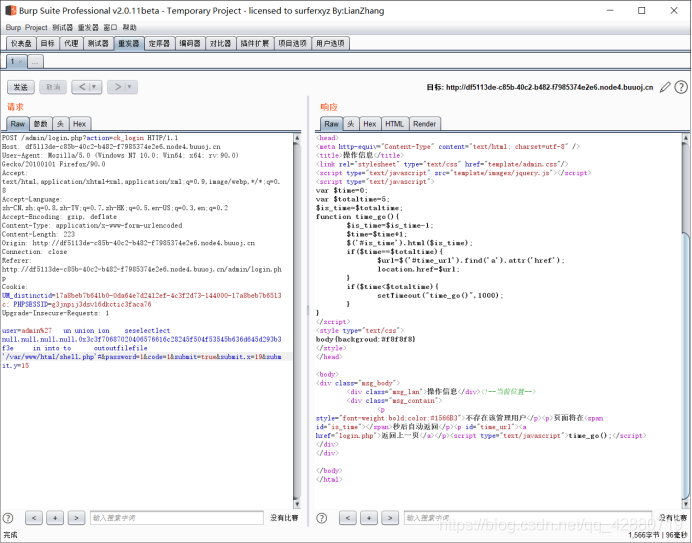This screenshot has height=543, width=692.
Task: Click response search next match button
Action: point(390,518)
